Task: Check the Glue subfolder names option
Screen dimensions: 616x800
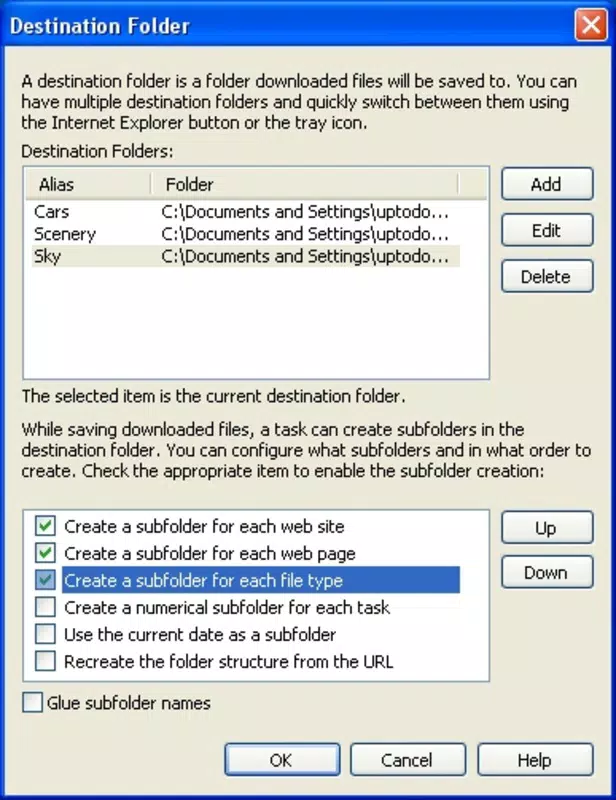Action: coord(32,703)
